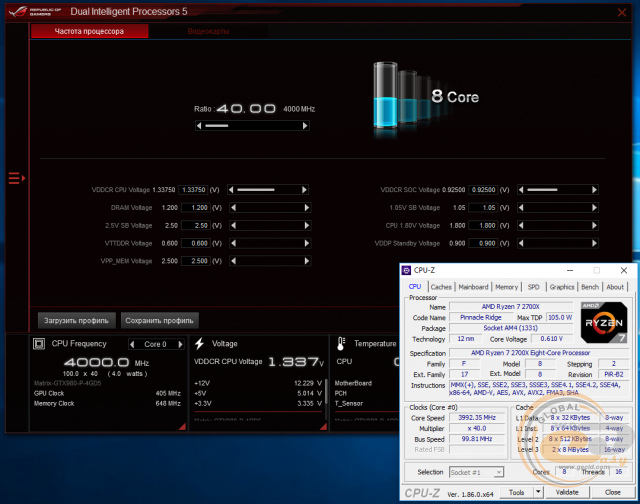640x504 pixels.
Task: Increase VDDP Standby Voltage right arrow
Action: [x=594, y=243]
